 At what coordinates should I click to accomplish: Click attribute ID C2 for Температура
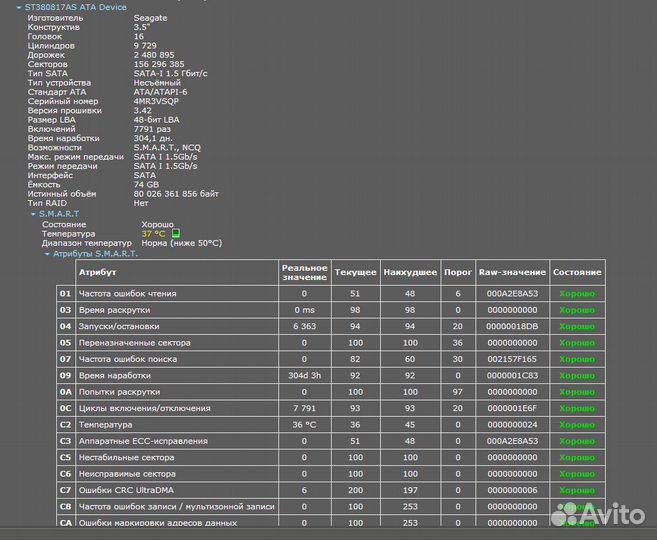coord(66,424)
